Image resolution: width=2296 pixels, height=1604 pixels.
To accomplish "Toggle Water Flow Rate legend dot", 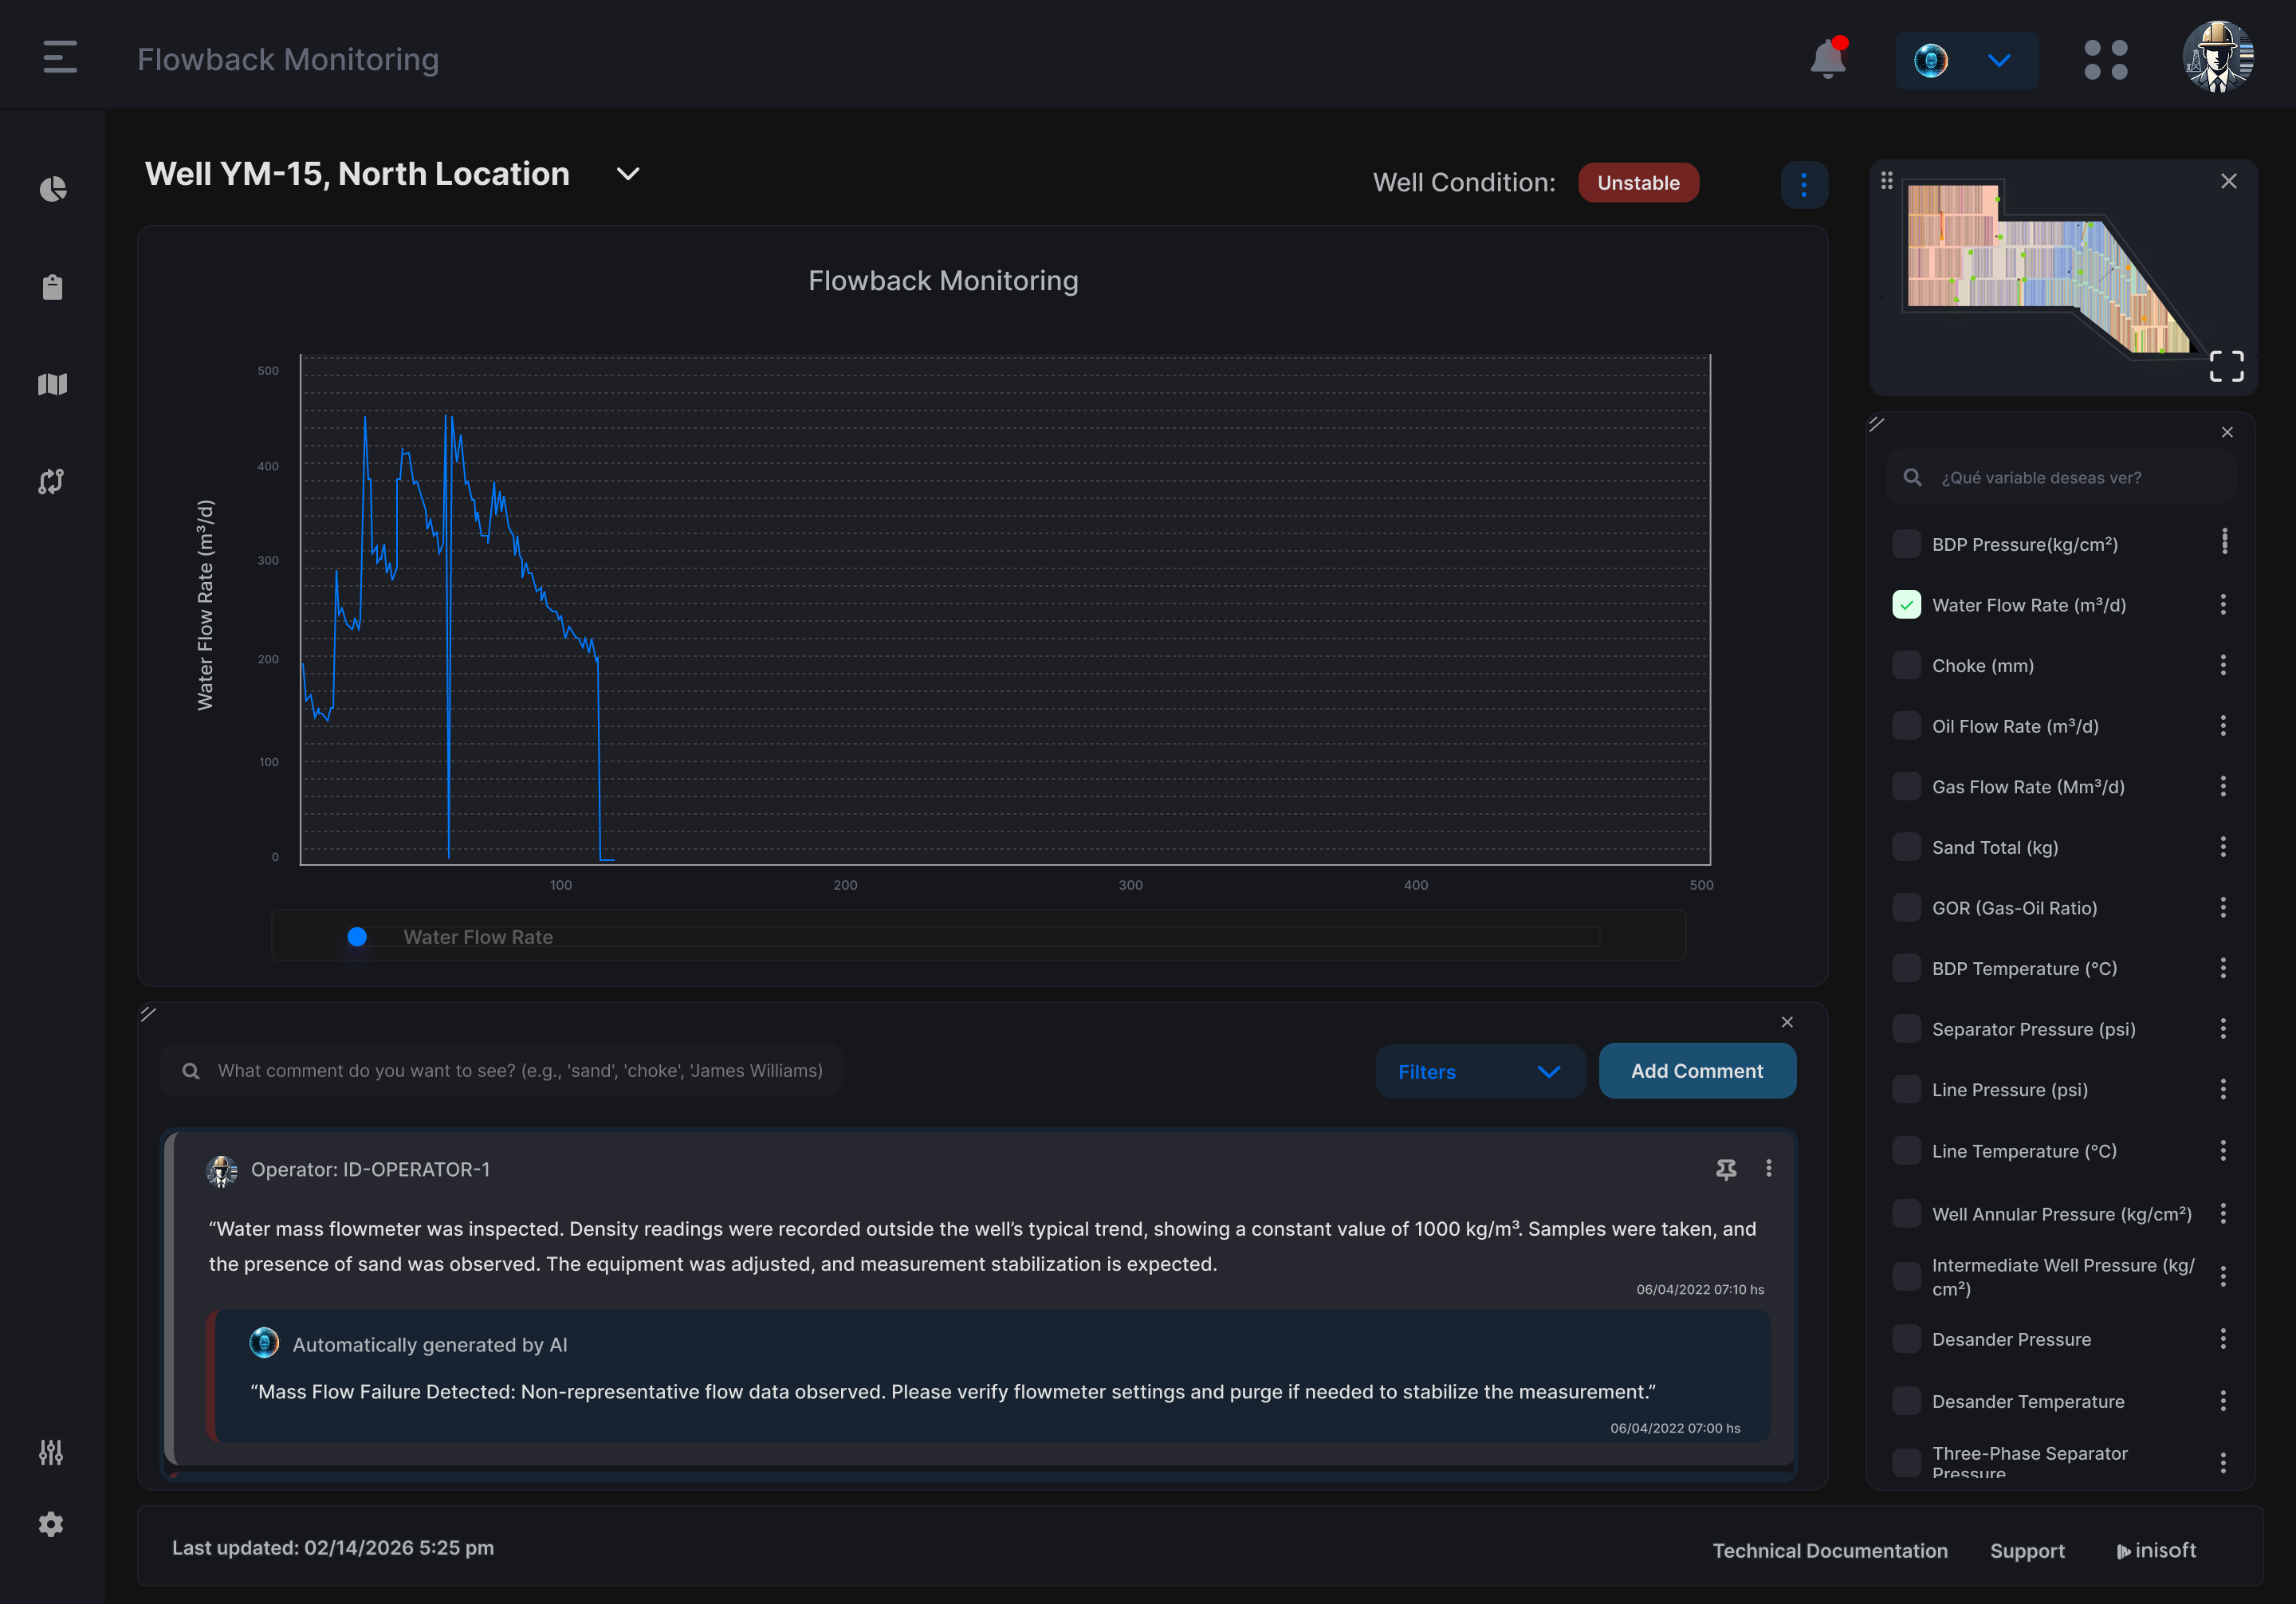I will 357,937.
